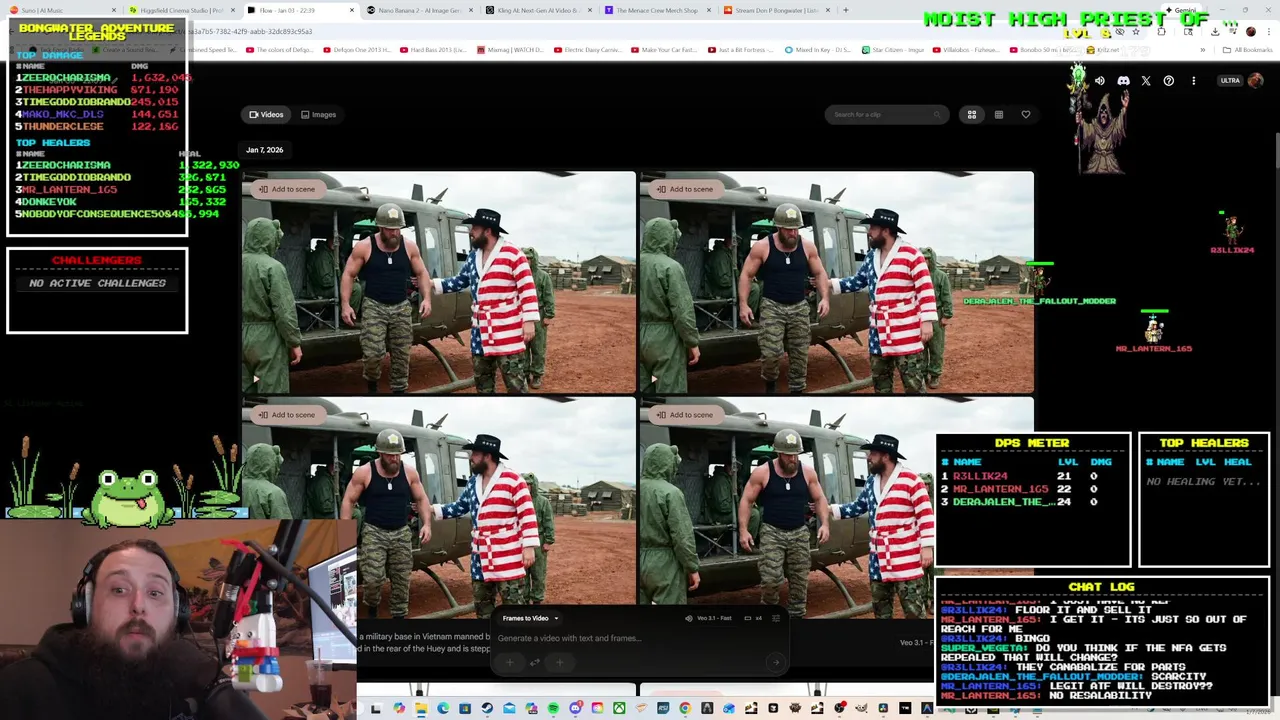The image size is (1280, 720).
Task: Open the Chrome extensions puzzle icon
Action: 1161,32
